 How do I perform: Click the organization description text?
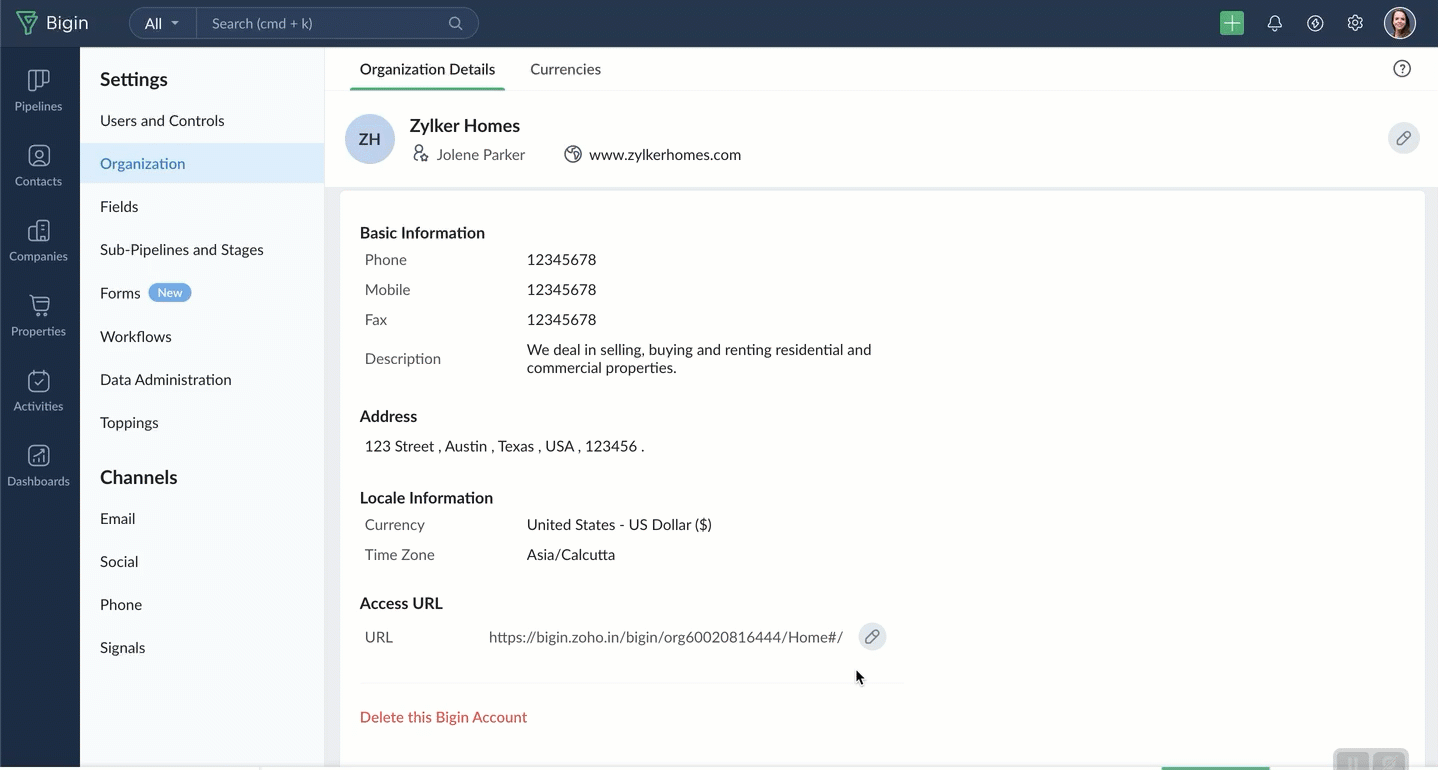[x=699, y=358]
